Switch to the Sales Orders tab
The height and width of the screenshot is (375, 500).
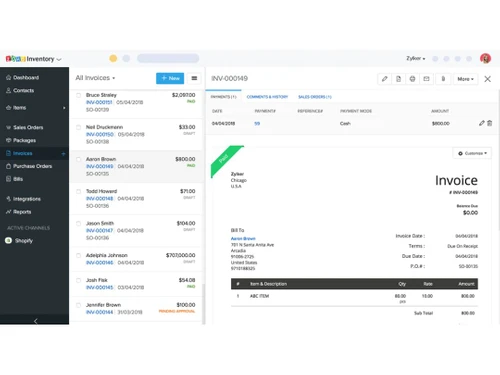pos(315,97)
